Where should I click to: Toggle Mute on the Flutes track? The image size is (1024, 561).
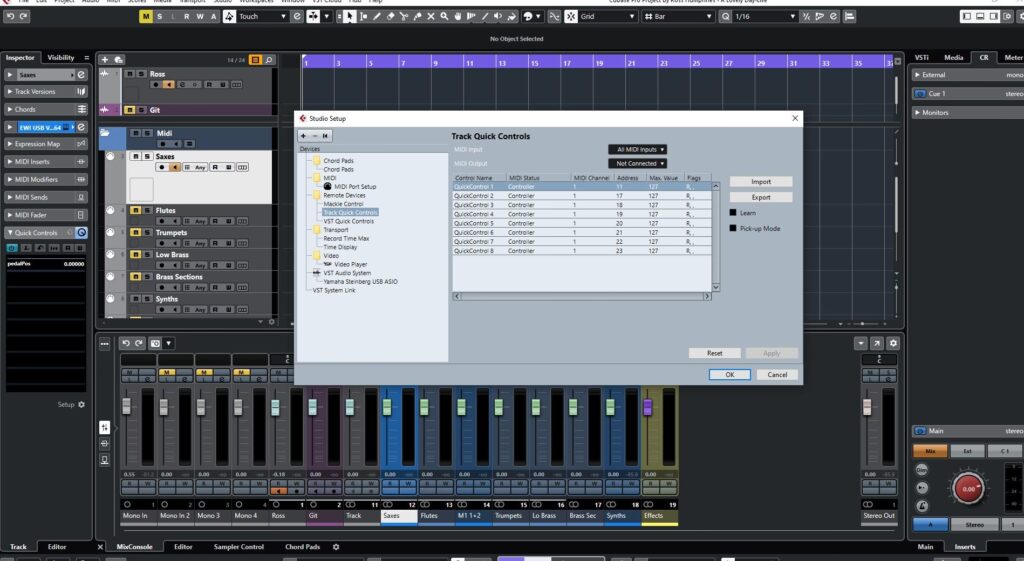[x=135, y=211]
